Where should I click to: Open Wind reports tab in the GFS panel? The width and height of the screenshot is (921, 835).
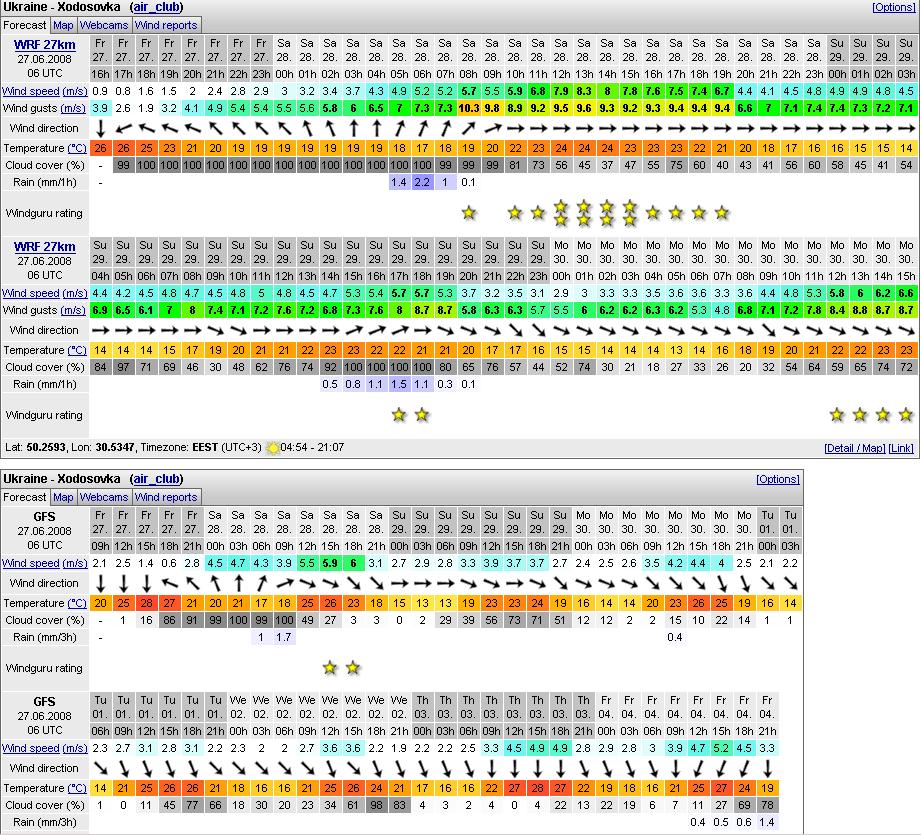166,497
